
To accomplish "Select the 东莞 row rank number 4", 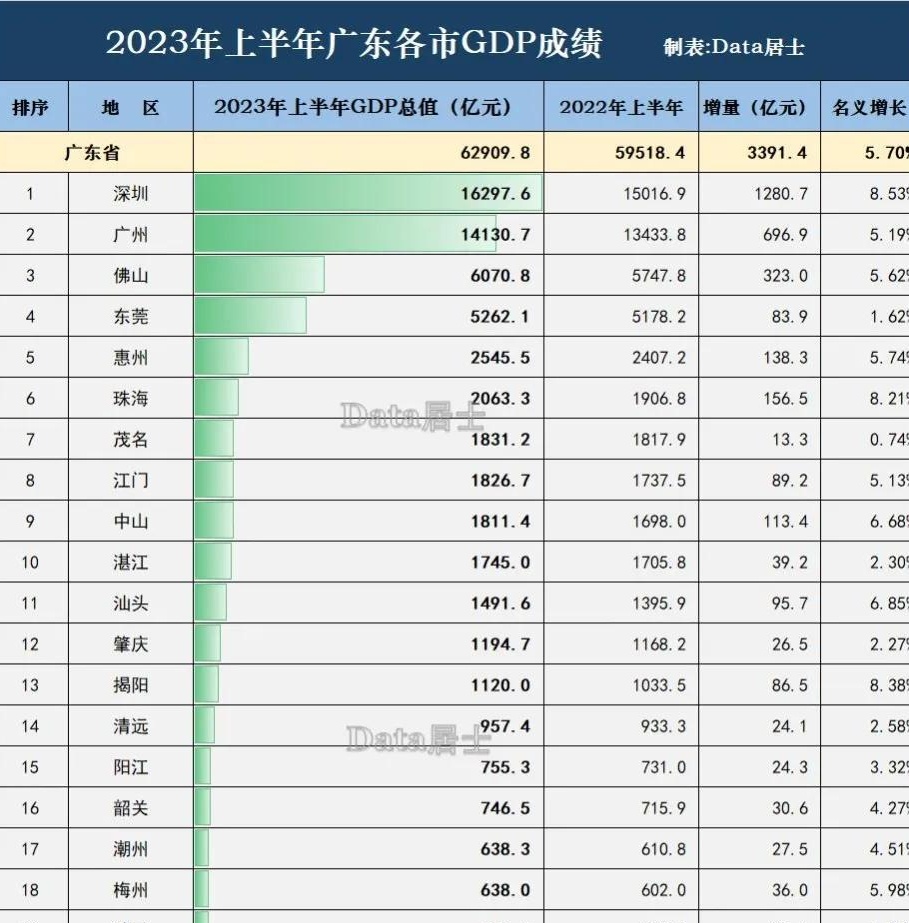I will pos(30,317).
